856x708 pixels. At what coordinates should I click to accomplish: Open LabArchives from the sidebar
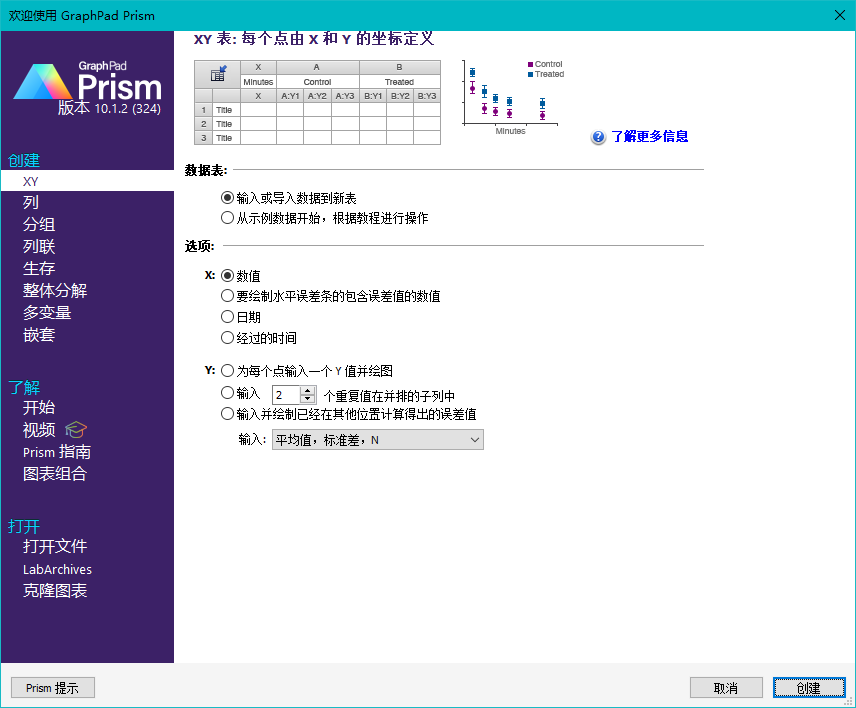point(57,569)
